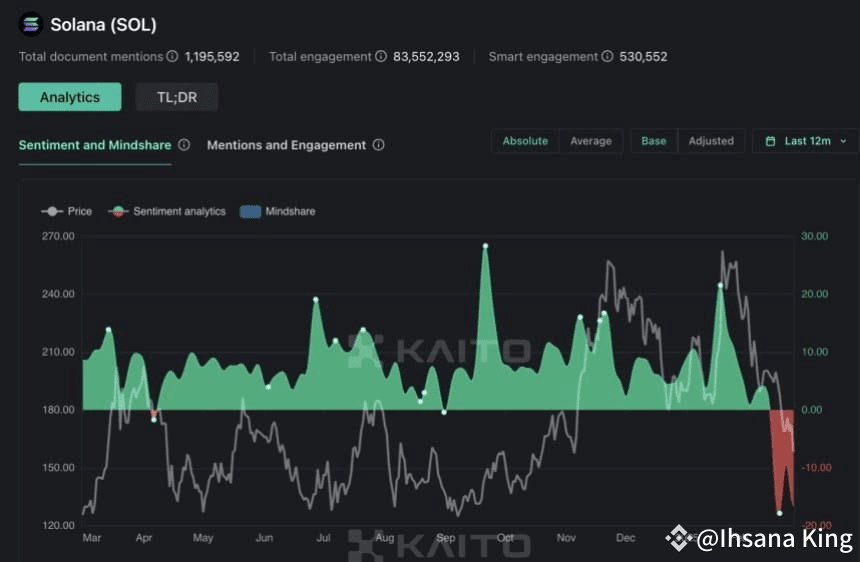Click the Nov label on the time axis
Image resolution: width=860 pixels, height=562 pixels.
566,538
